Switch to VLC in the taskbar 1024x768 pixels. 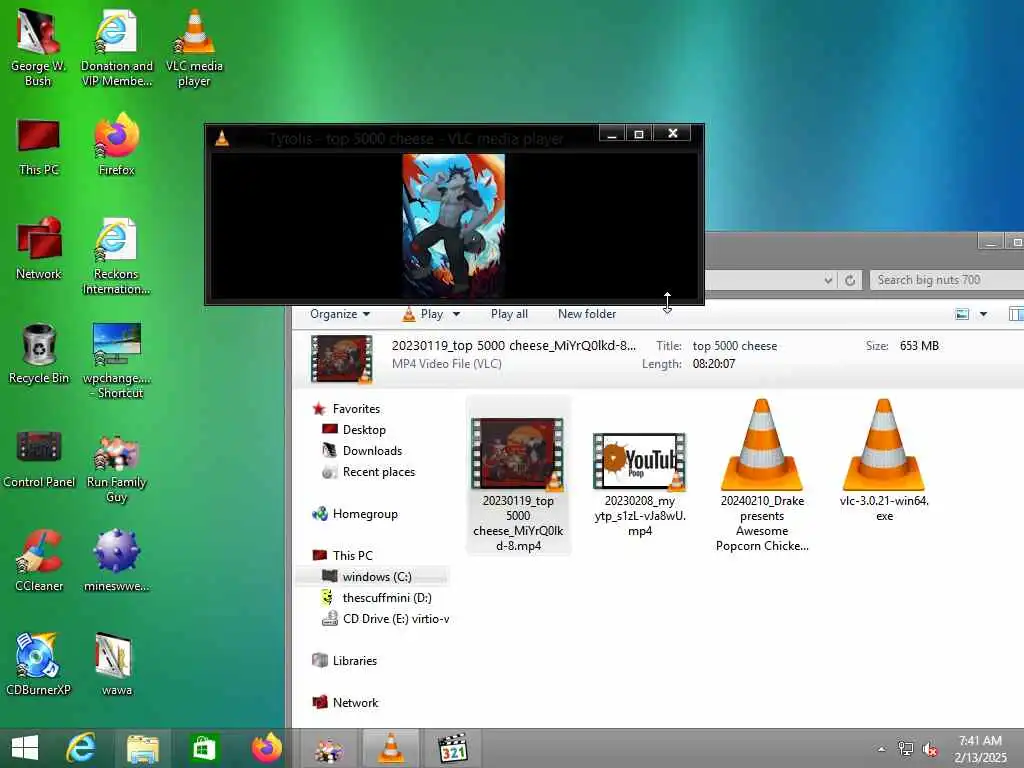click(391, 748)
